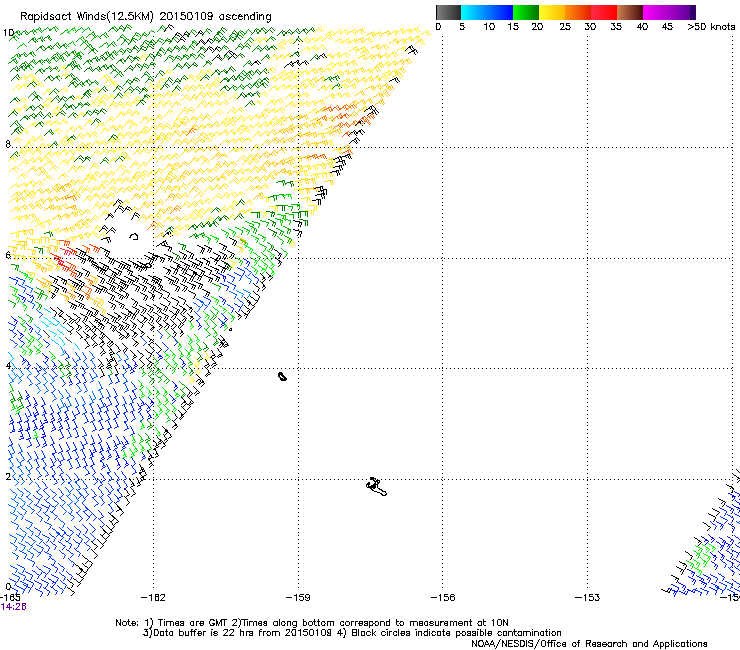Click the small circle outline near 6N -162
The width and height of the screenshot is (740, 650).
point(134,236)
